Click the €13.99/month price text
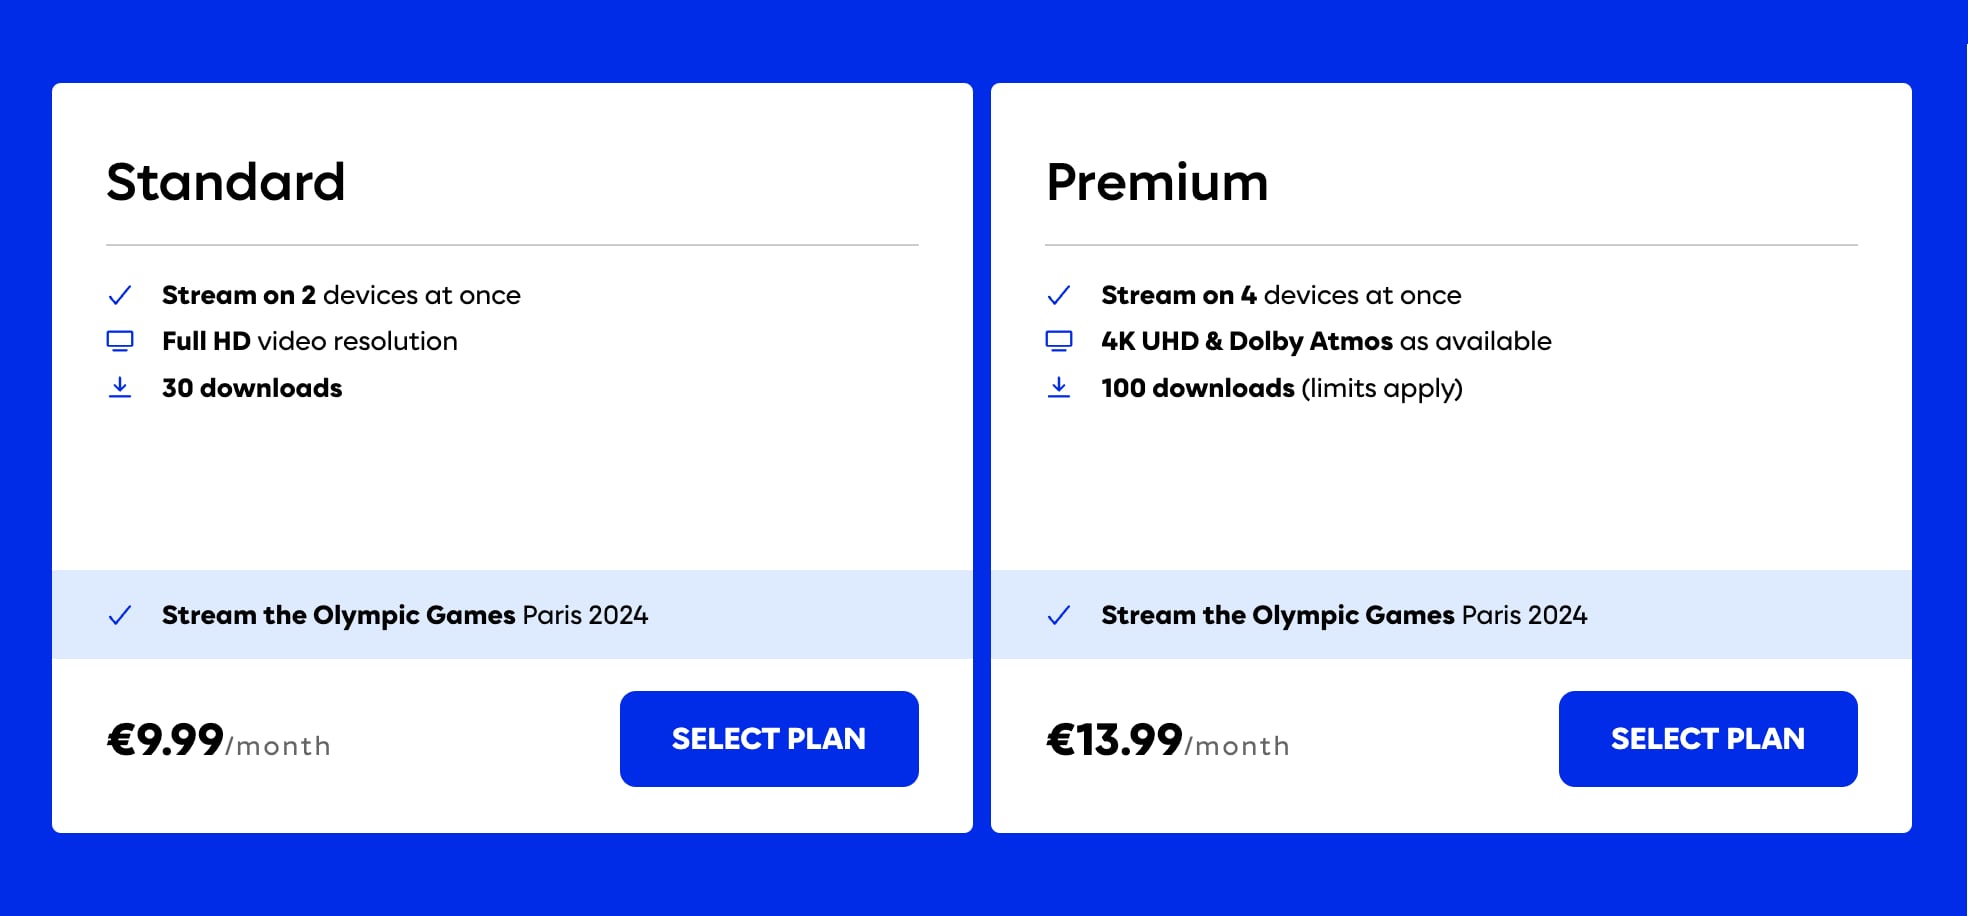 point(1168,741)
